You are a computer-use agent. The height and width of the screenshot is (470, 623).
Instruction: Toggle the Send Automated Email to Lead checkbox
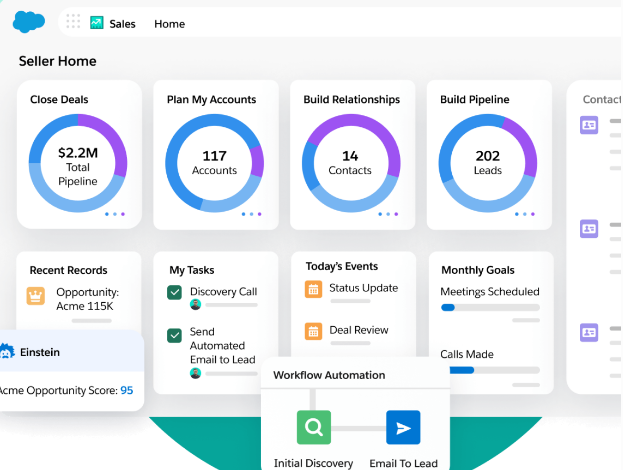[174, 334]
